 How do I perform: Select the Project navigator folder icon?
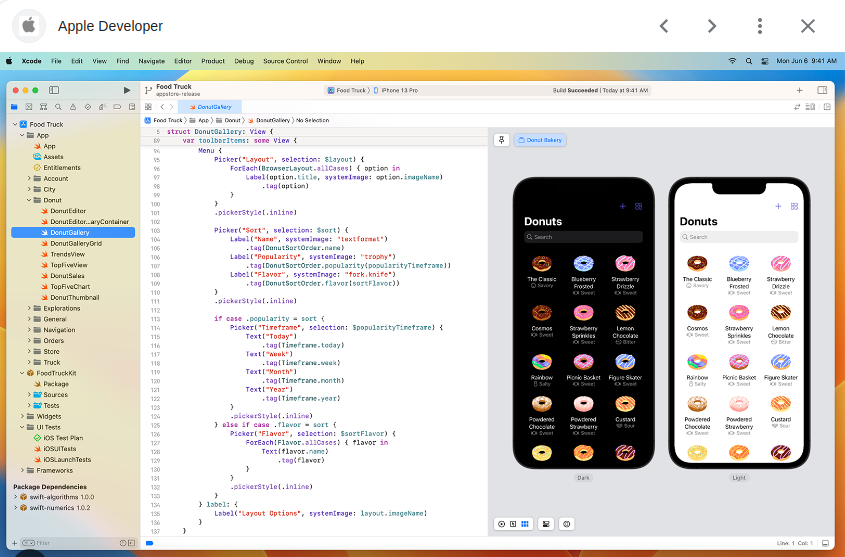pos(15,107)
